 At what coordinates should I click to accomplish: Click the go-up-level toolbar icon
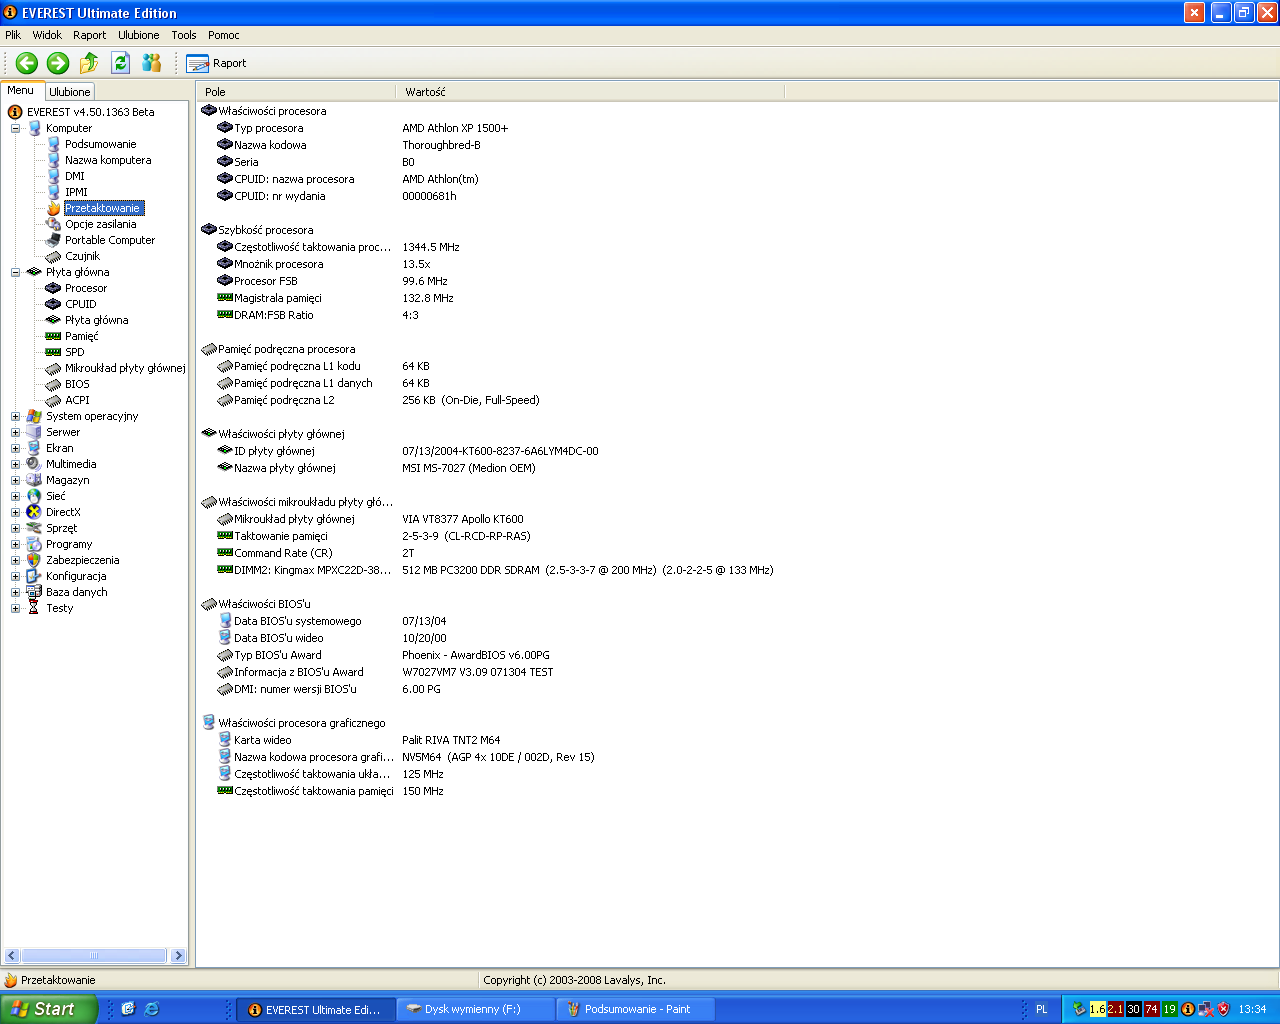coord(89,63)
